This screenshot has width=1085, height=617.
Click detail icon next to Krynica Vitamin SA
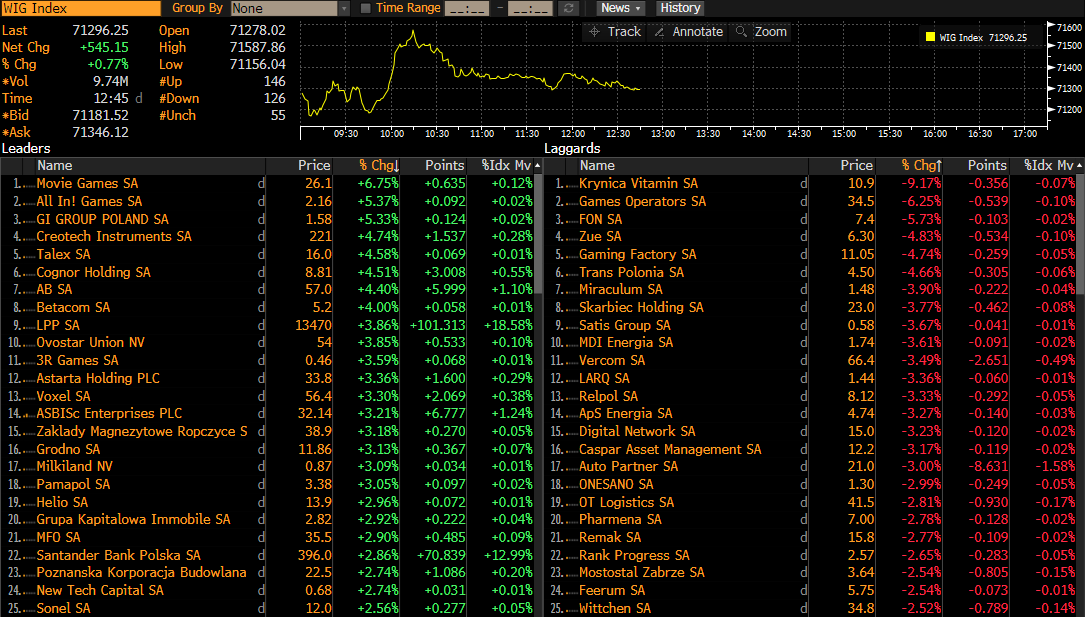click(803, 184)
